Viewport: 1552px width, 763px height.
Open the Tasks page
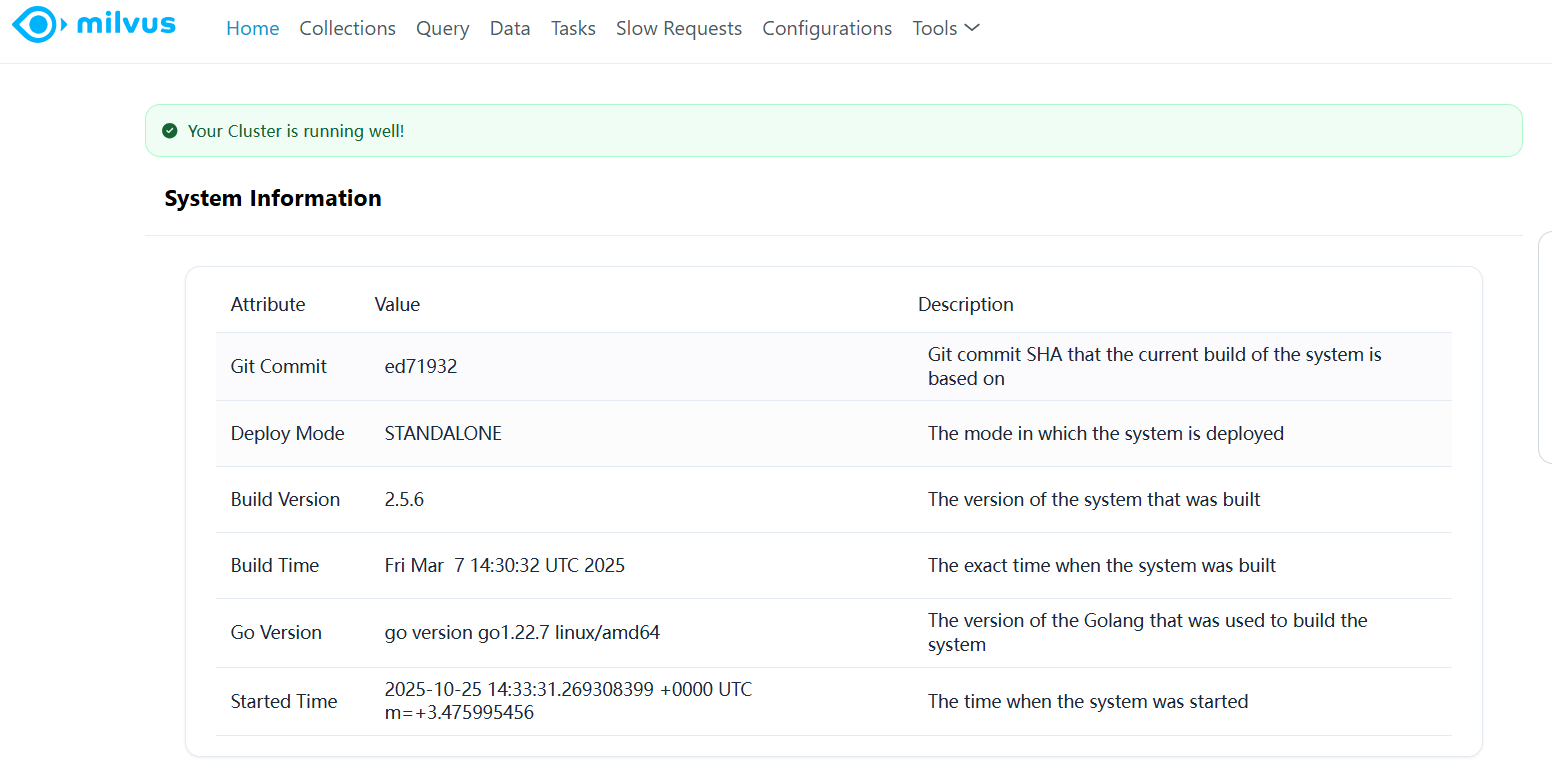click(573, 28)
